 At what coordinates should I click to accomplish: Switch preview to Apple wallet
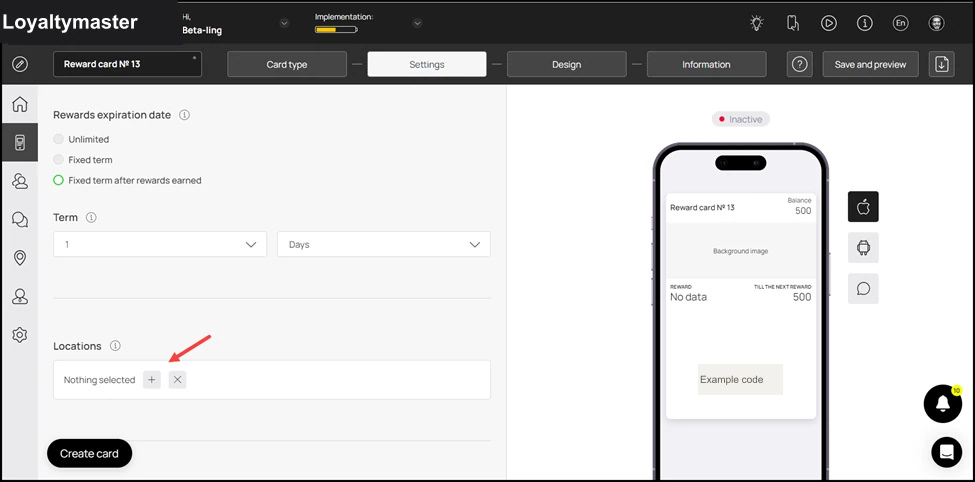[x=863, y=206]
